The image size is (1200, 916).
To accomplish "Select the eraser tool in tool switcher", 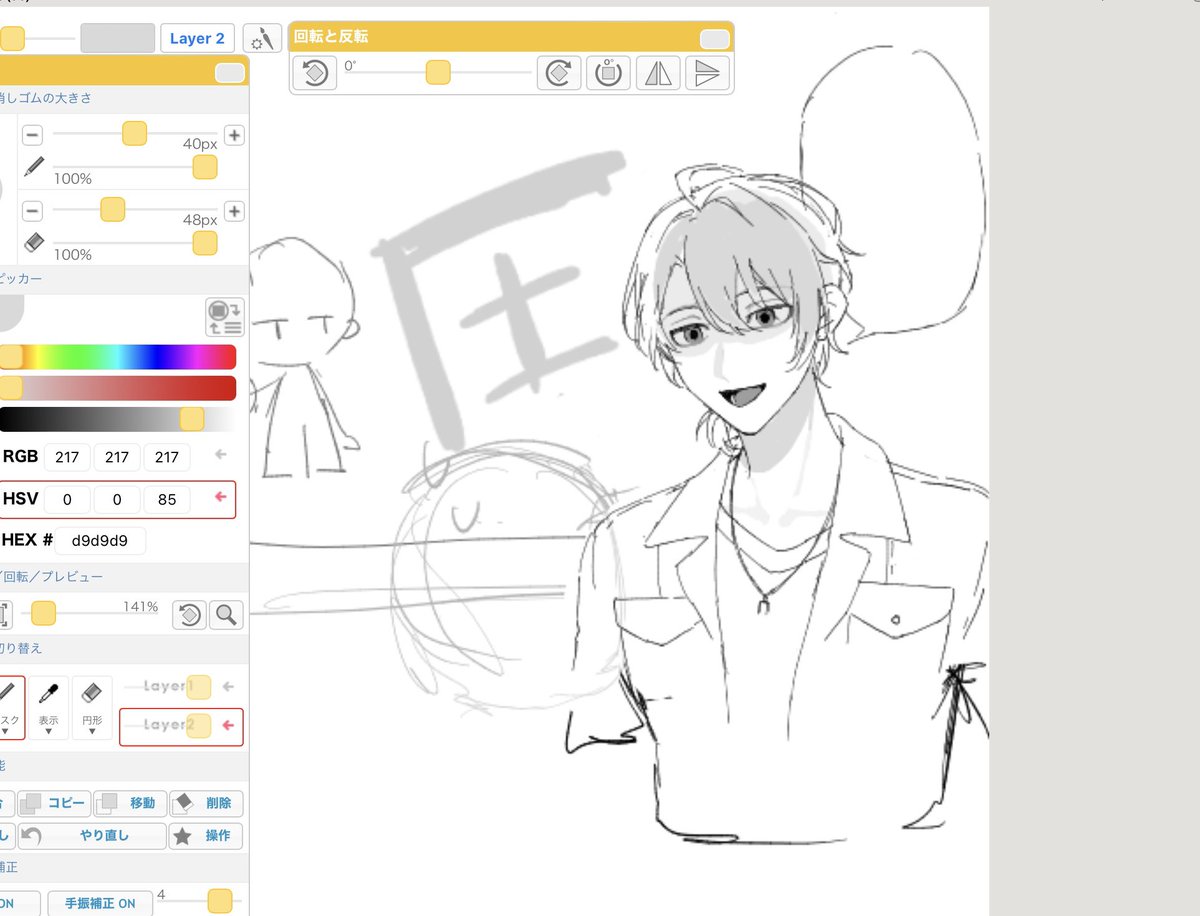I will click(91, 693).
